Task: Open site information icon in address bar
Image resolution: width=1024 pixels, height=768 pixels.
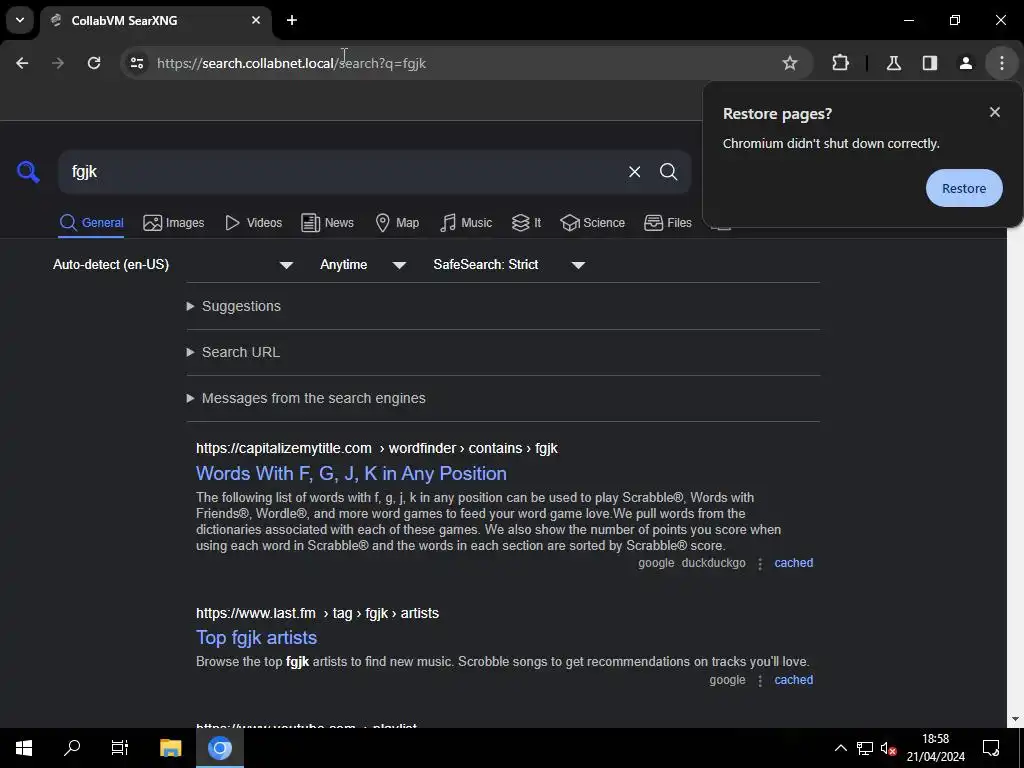Action: (136, 63)
